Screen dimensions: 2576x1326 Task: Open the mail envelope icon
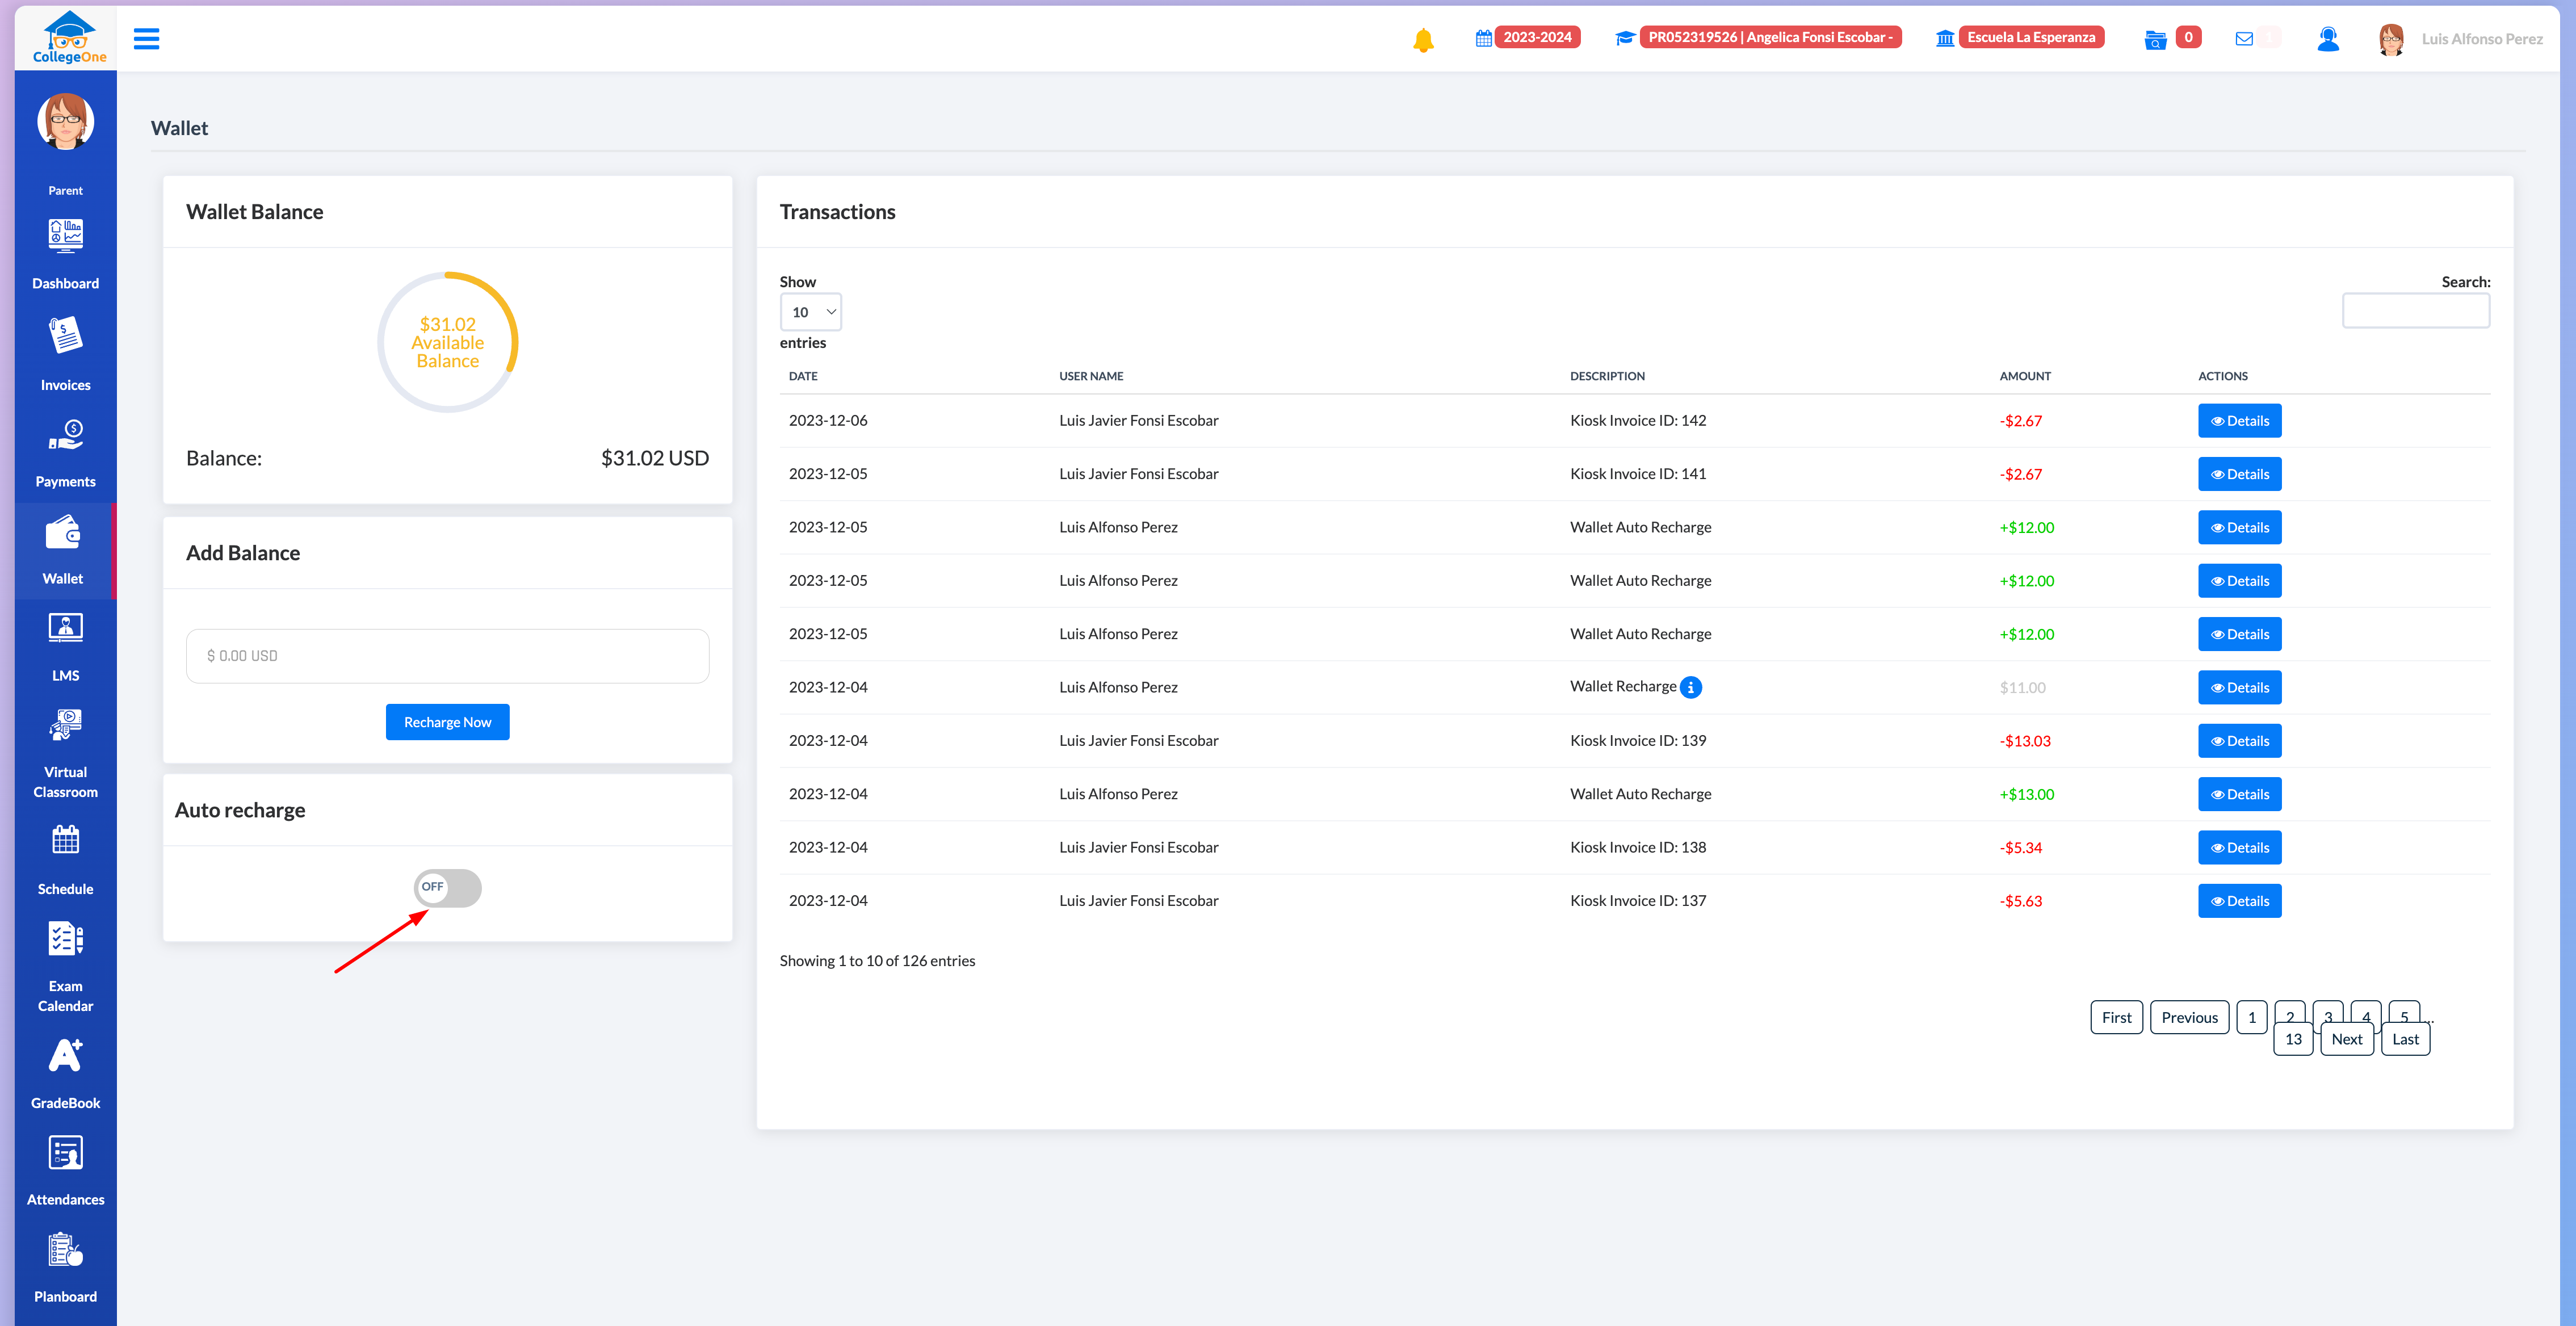click(x=2244, y=39)
